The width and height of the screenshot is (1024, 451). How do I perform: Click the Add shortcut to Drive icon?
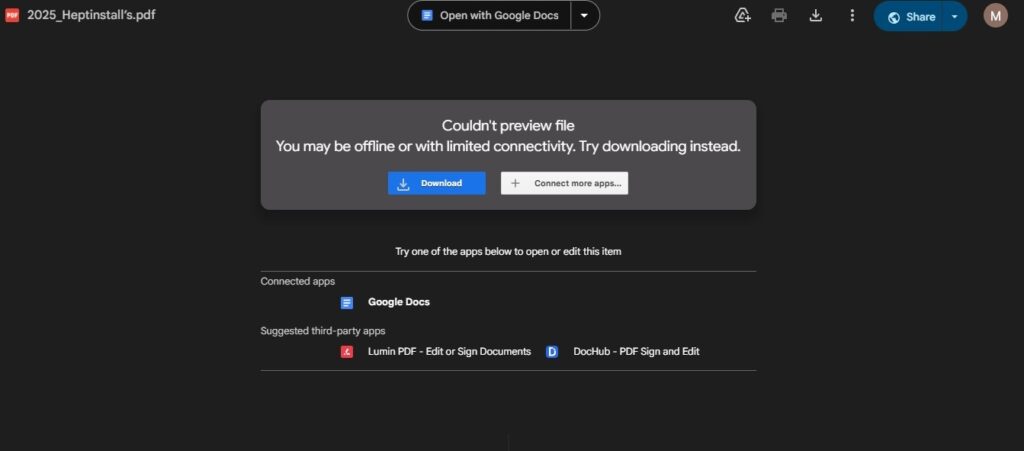[743, 16]
